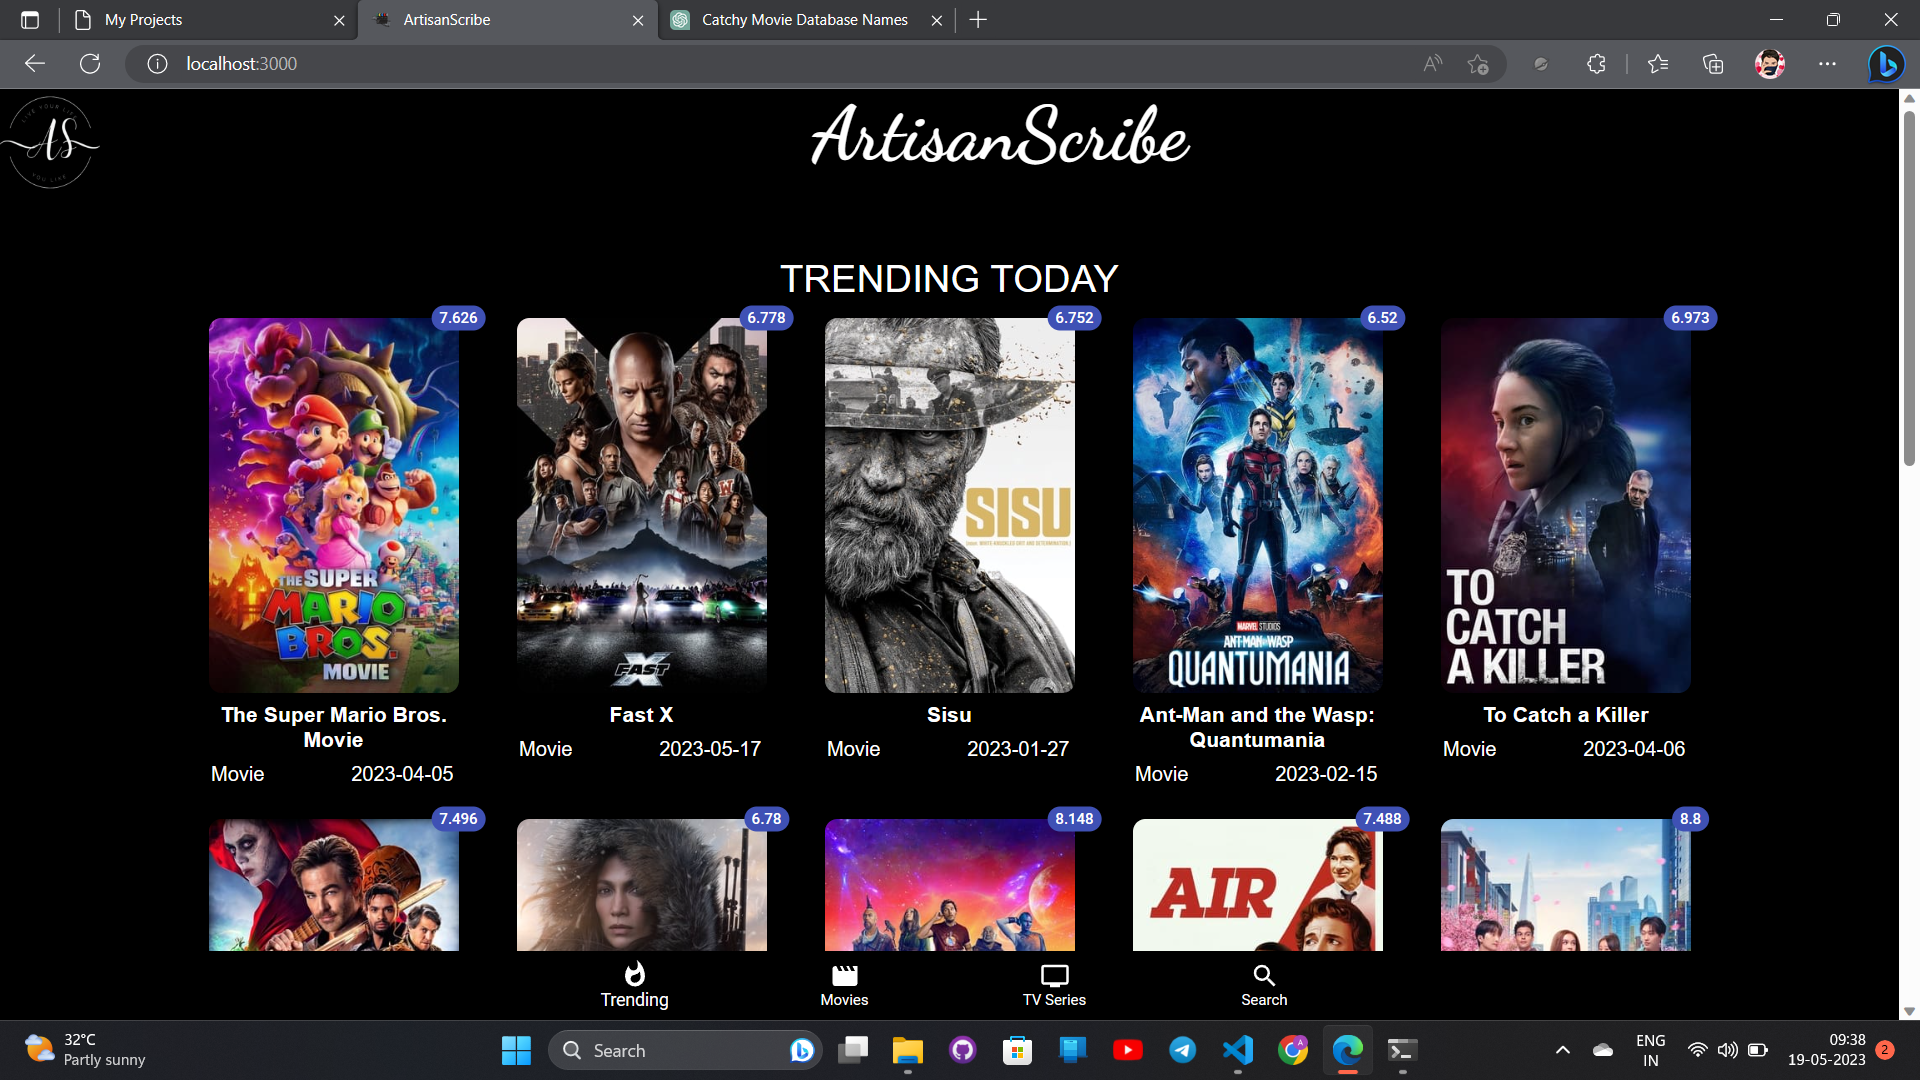Open browser Settings and more ellipsis menu
The image size is (1920, 1080).
click(1827, 64)
